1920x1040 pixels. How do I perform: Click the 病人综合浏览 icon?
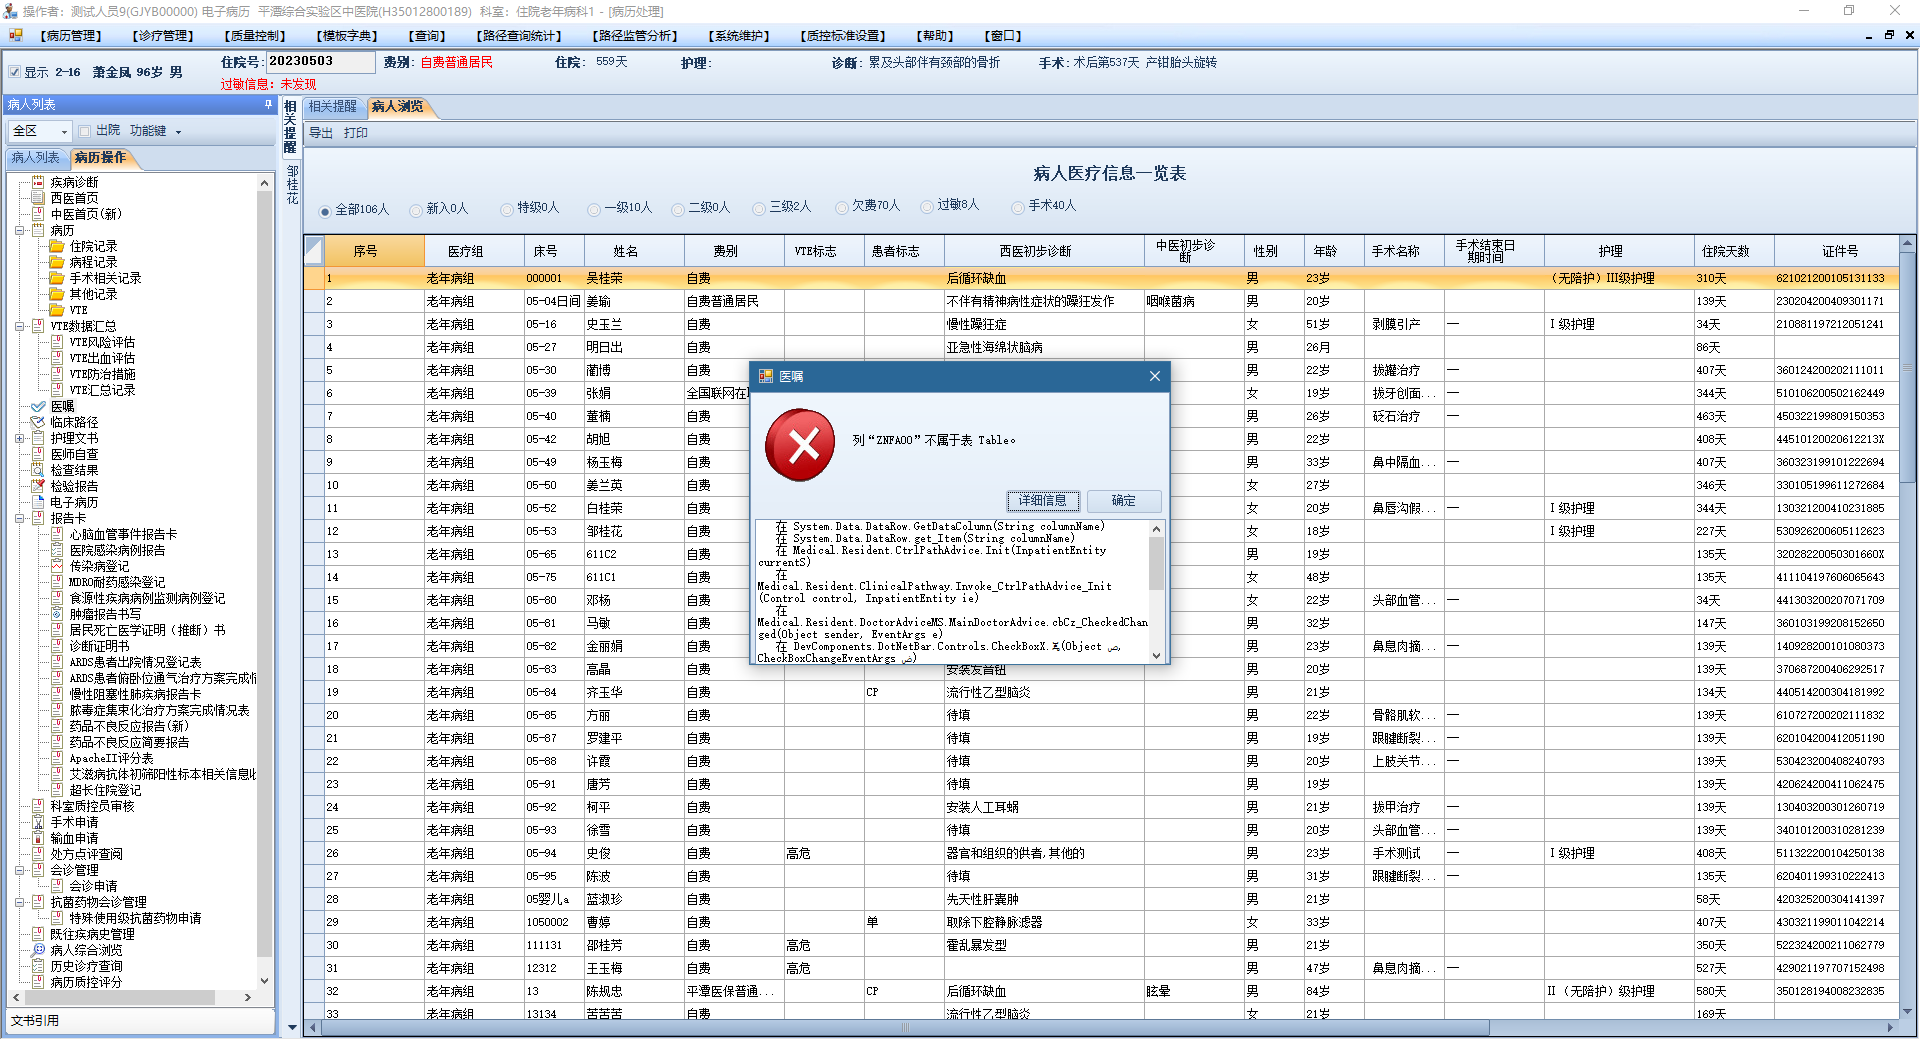point(38,950)
